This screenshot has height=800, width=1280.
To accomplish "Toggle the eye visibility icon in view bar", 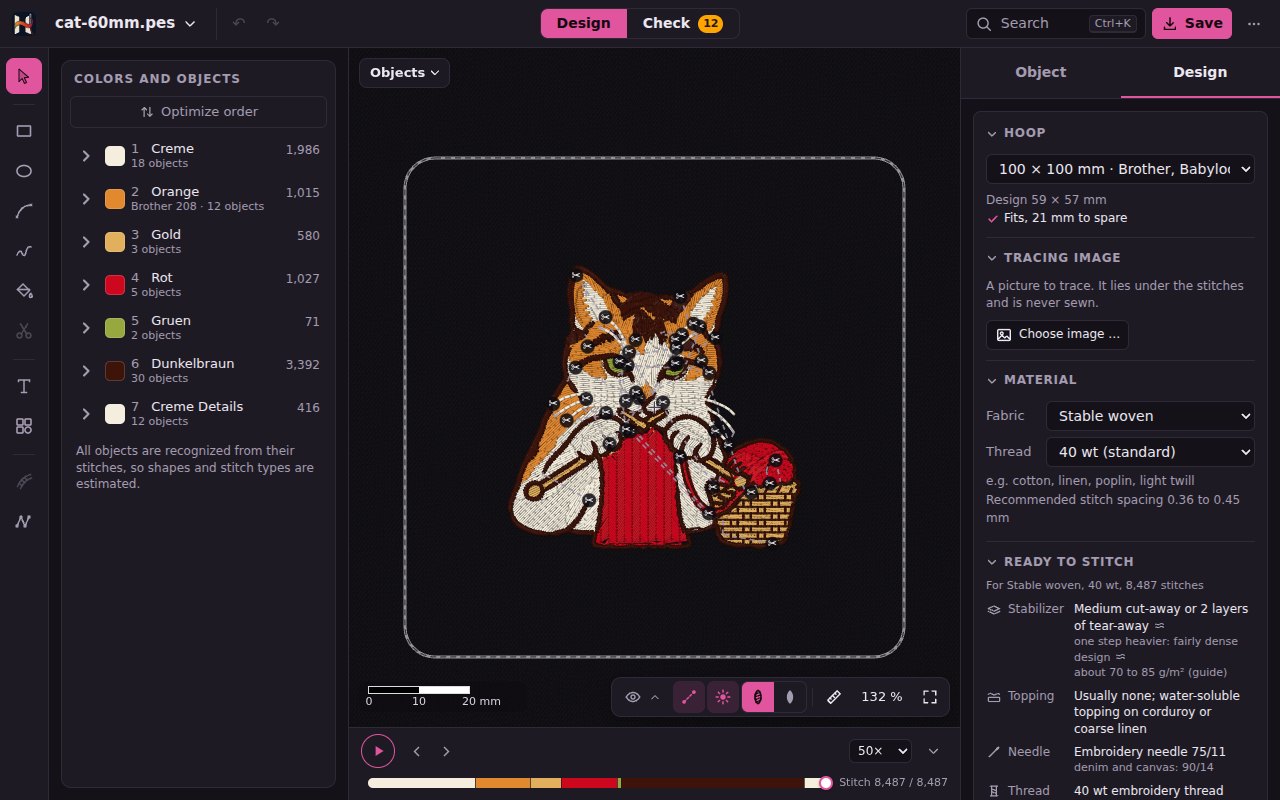I will [x=633, y=697].
